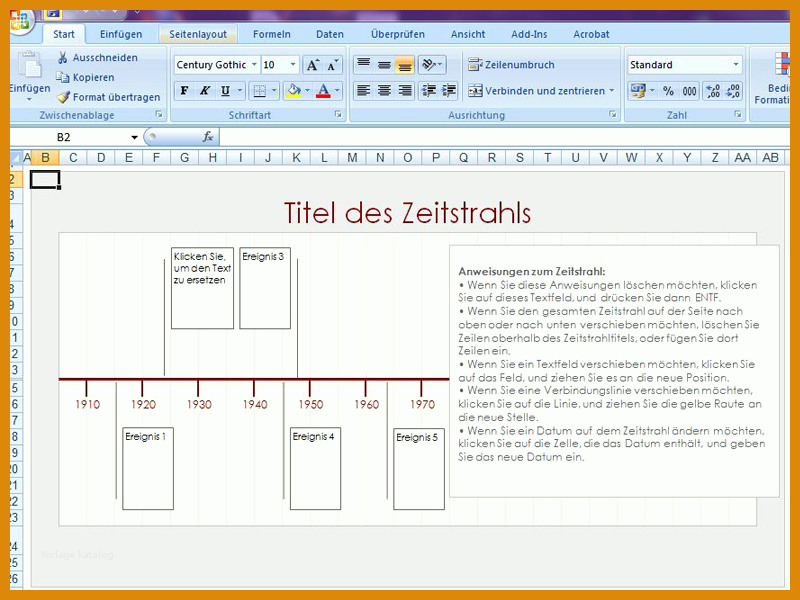Viewport: 800px width, 600px height.
Task: Open the Zwischenablage dialog launcher
Action: (x=159, y=114)
